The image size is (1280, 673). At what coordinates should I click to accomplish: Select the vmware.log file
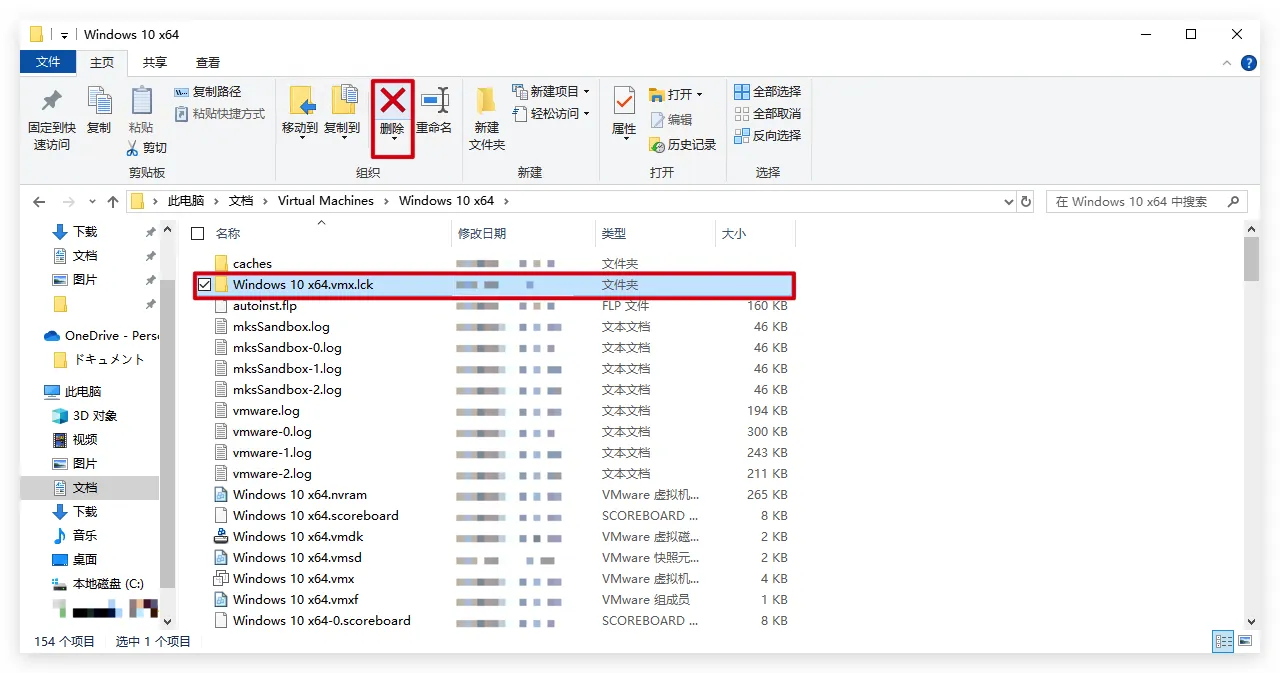tap(266, 411)
